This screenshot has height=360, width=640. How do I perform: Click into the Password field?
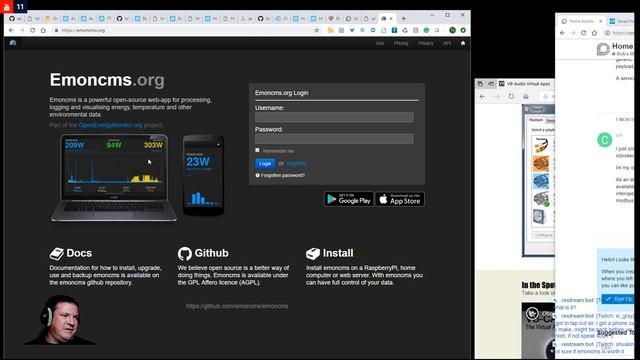click(334, 138)
